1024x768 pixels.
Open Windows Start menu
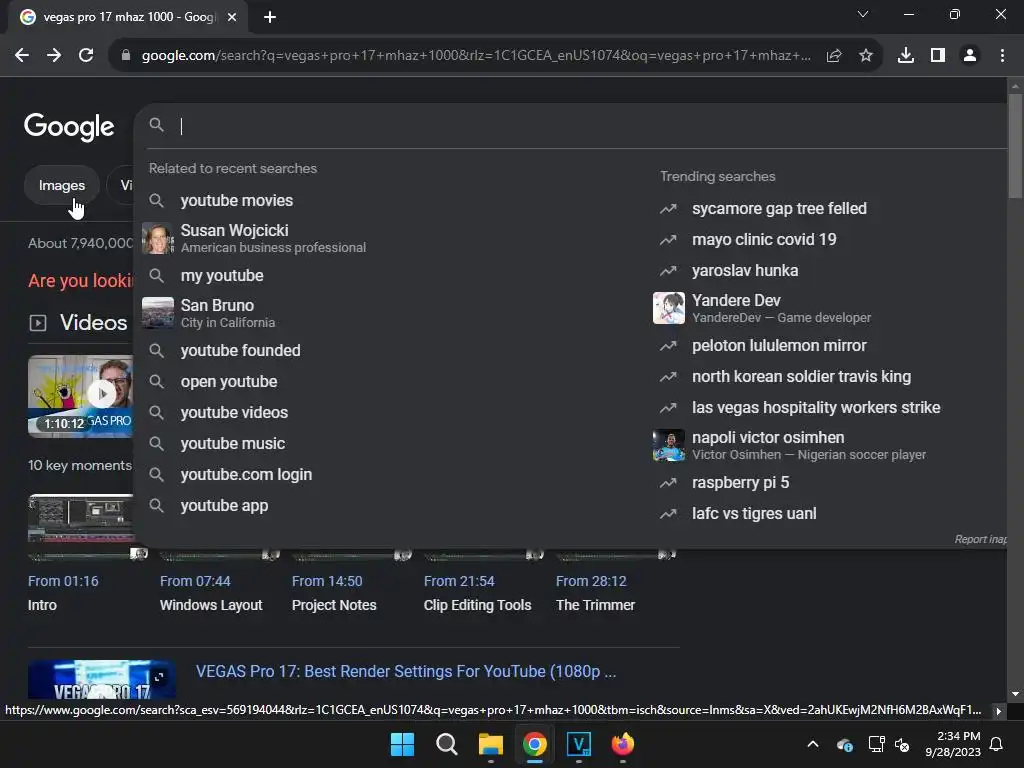pyautogui.click(x=402, y=744)
